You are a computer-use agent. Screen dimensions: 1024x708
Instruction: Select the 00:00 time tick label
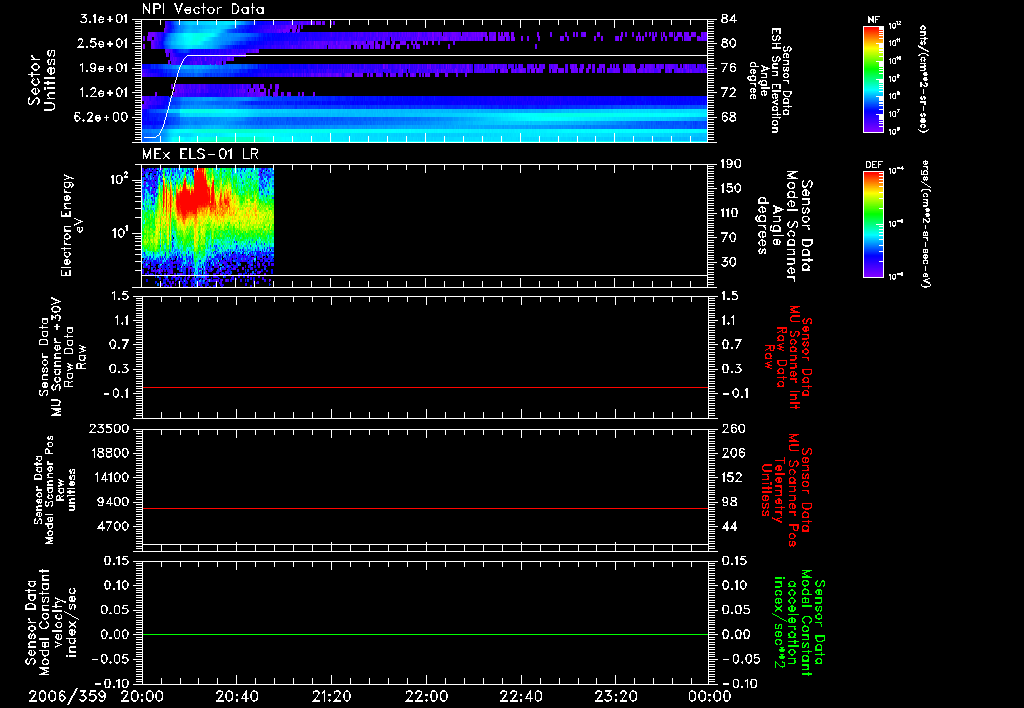click(710, 697)
